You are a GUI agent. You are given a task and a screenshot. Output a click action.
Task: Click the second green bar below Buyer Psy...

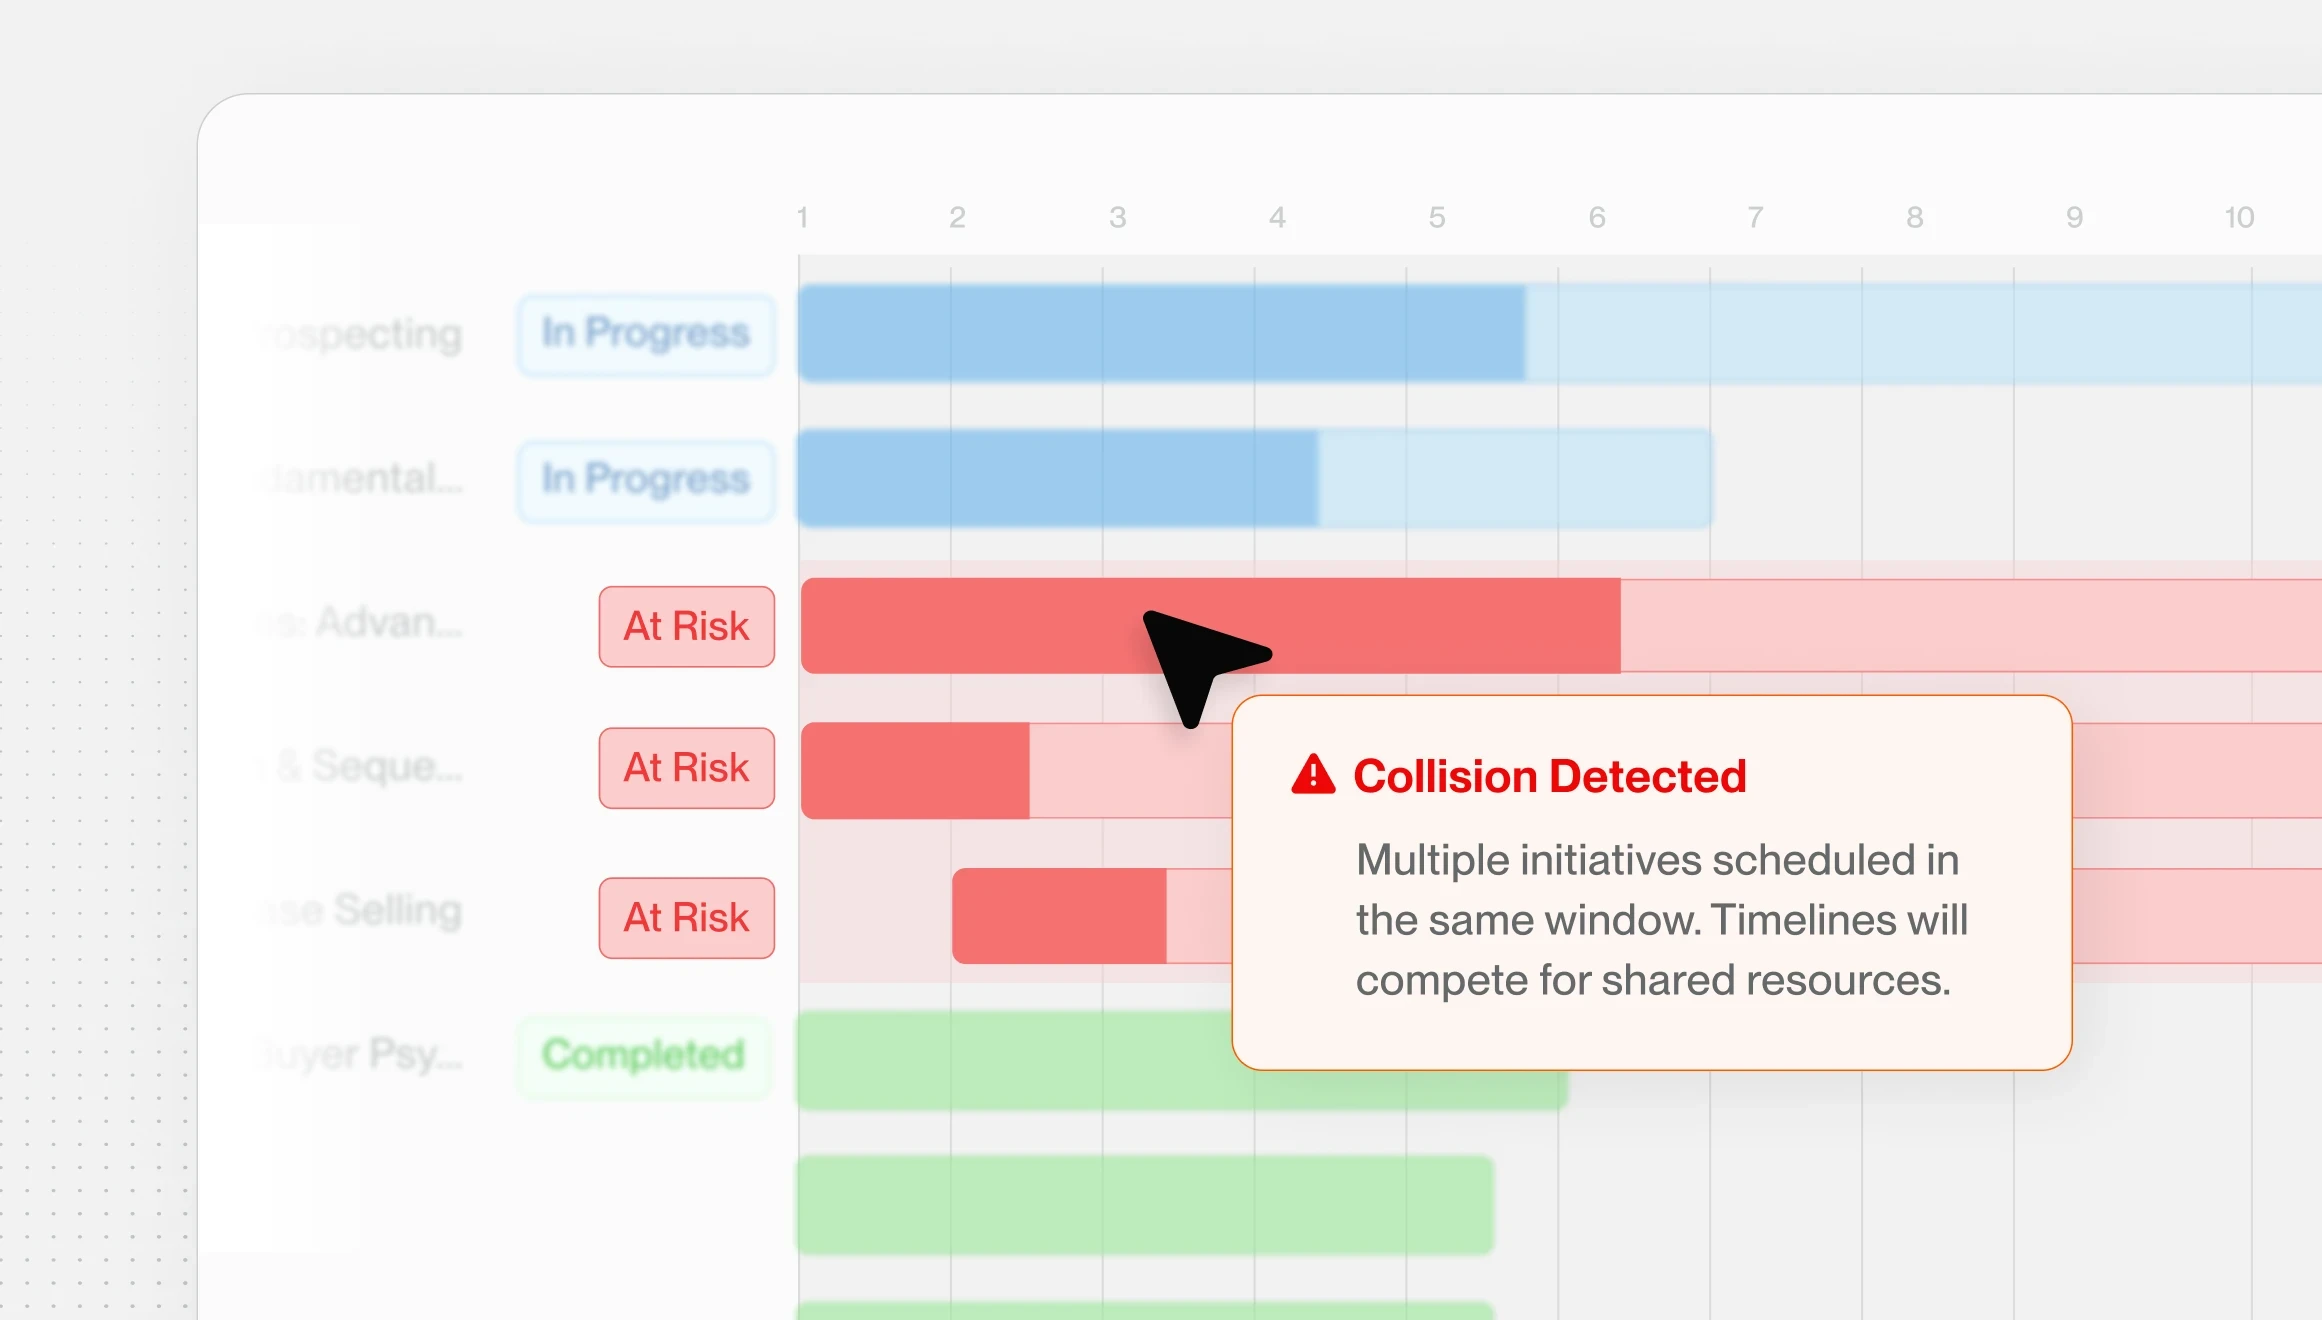pos(1145,1205)
